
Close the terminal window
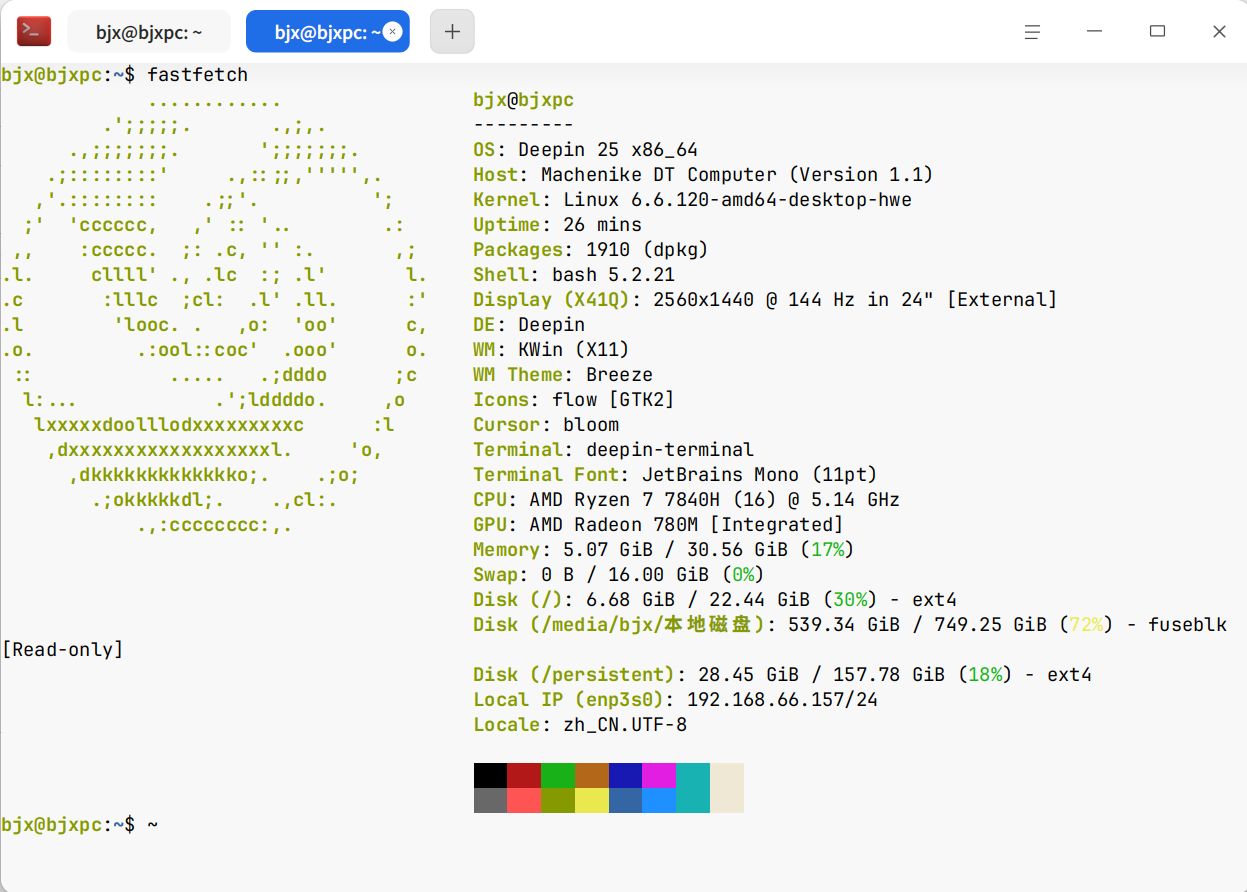1219,32
